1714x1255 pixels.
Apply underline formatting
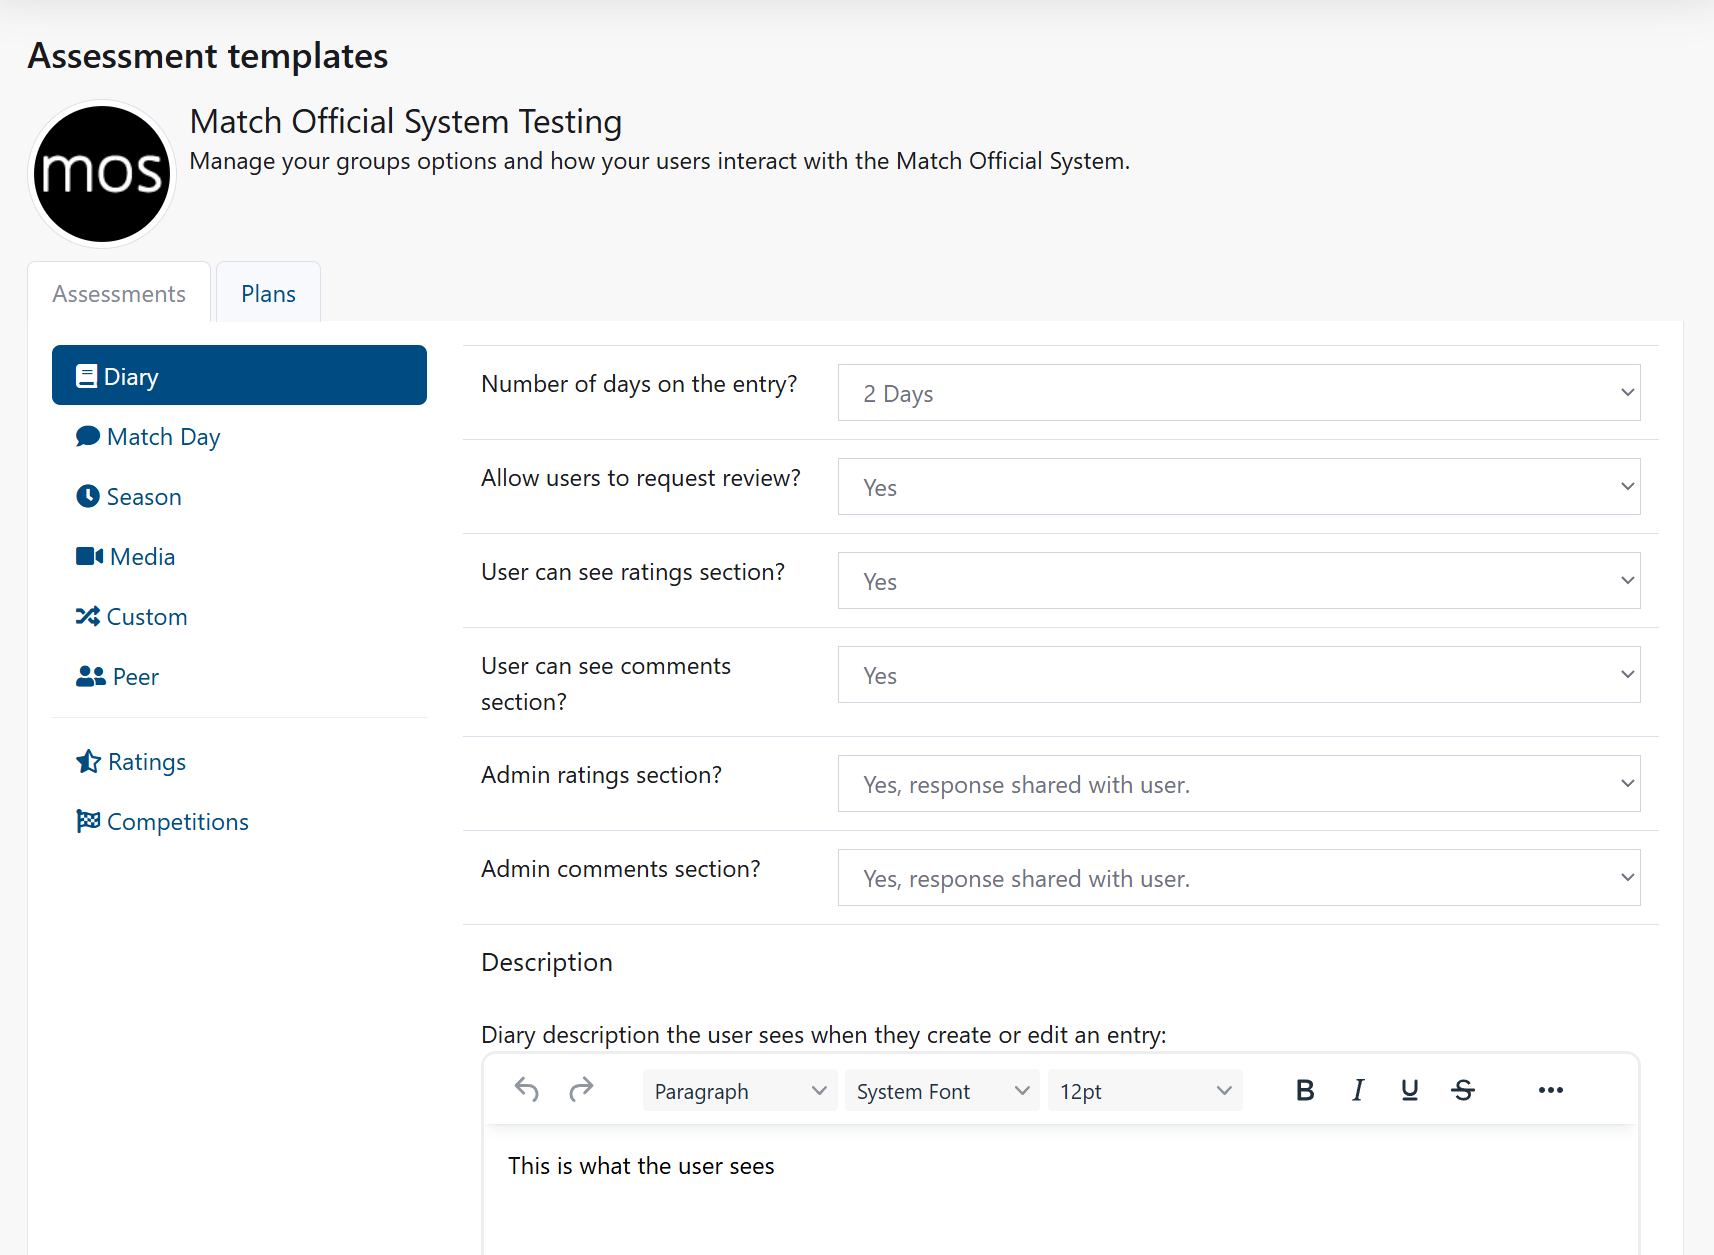1409,1090
